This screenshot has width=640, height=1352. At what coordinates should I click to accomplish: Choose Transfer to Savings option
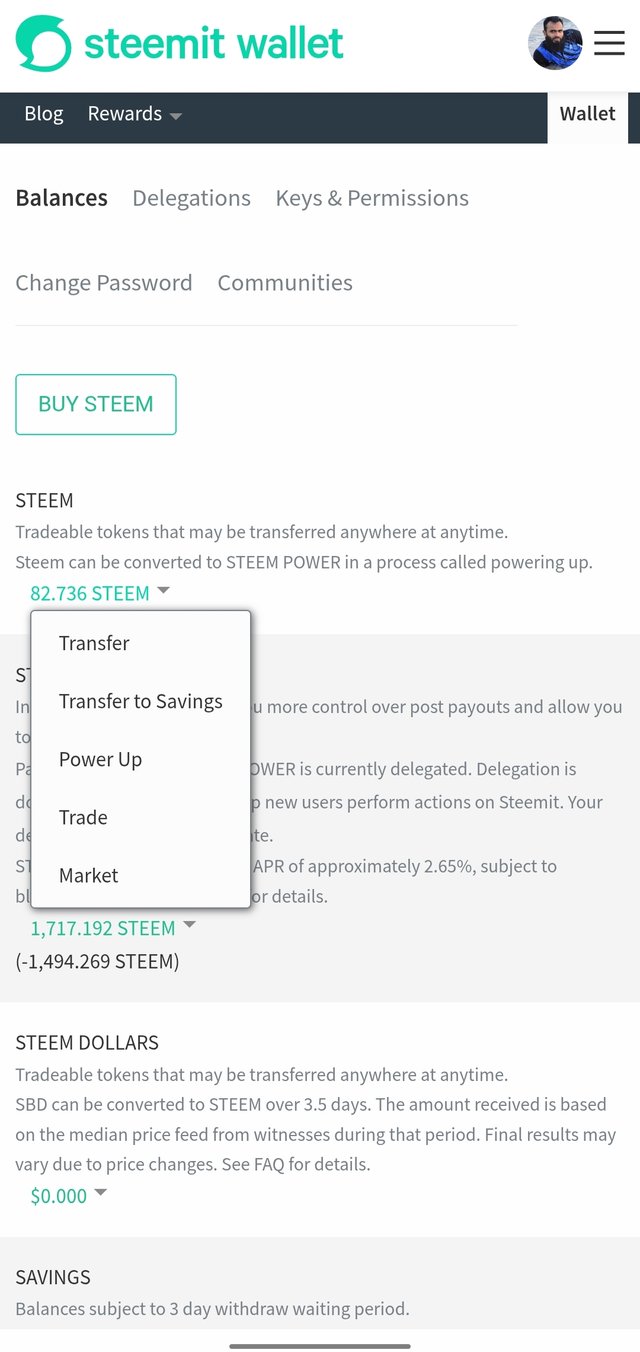[x=140, y=701]
